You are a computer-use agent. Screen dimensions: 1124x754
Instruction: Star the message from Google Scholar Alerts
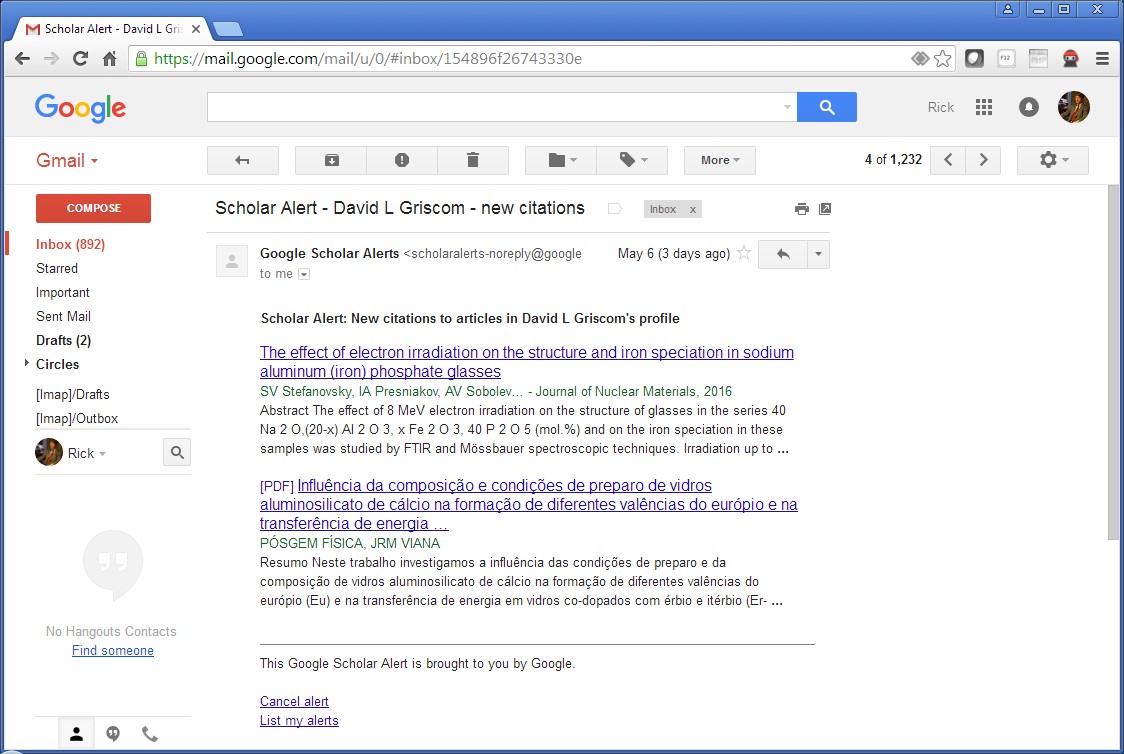(x=744, y=253)
